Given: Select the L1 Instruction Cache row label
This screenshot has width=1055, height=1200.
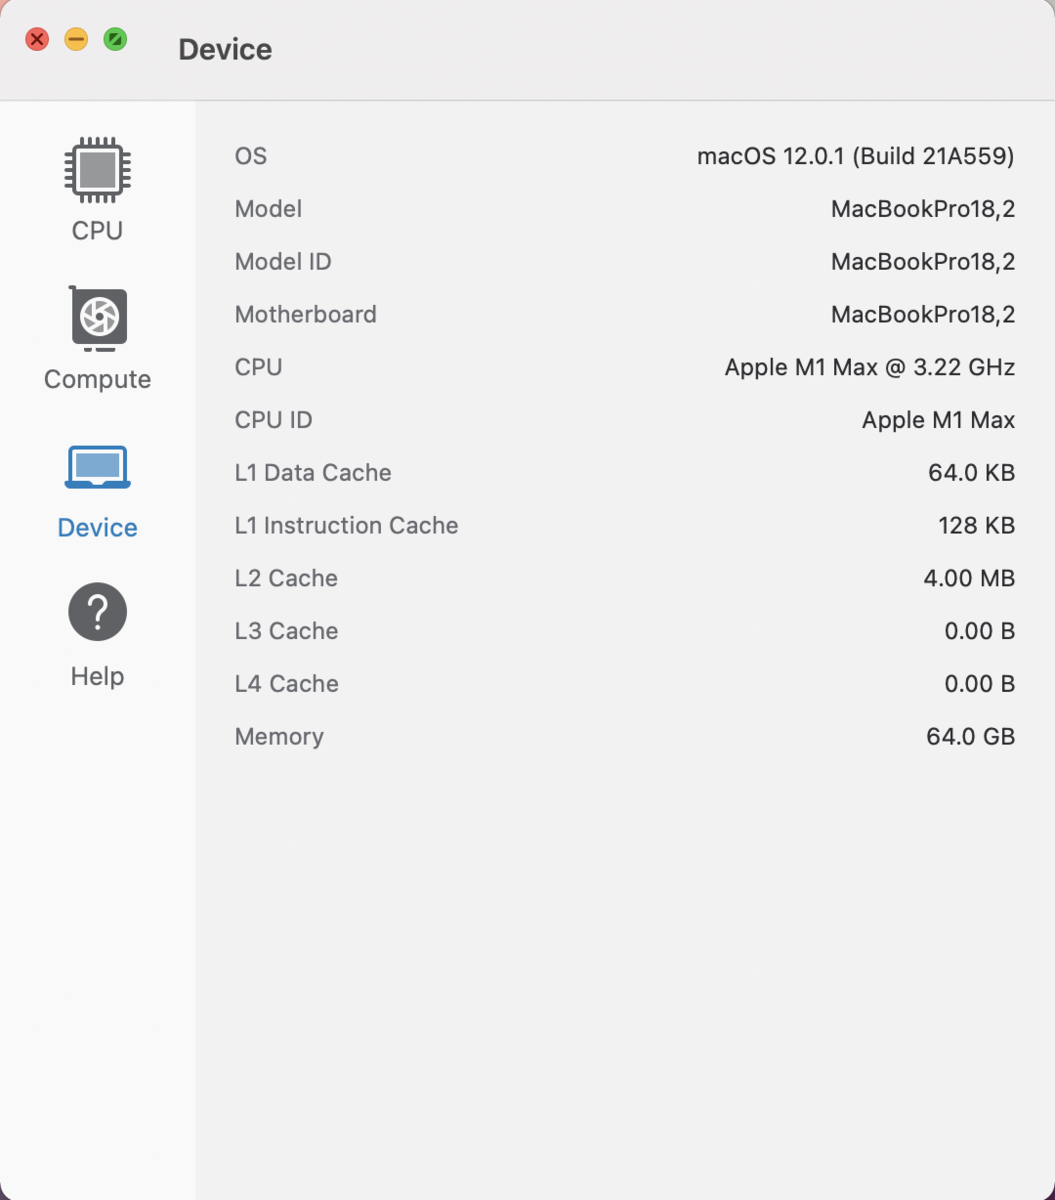Looking at the screenshot, I should 346,526.
